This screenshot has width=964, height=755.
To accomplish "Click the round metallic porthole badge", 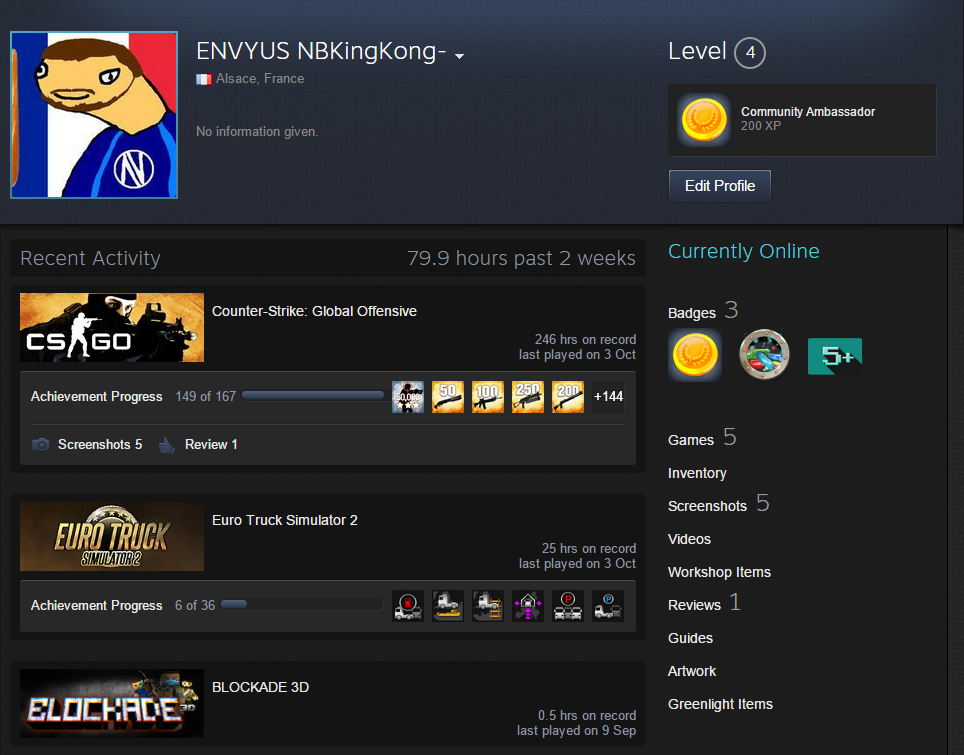I will click(x=764, y=355).
